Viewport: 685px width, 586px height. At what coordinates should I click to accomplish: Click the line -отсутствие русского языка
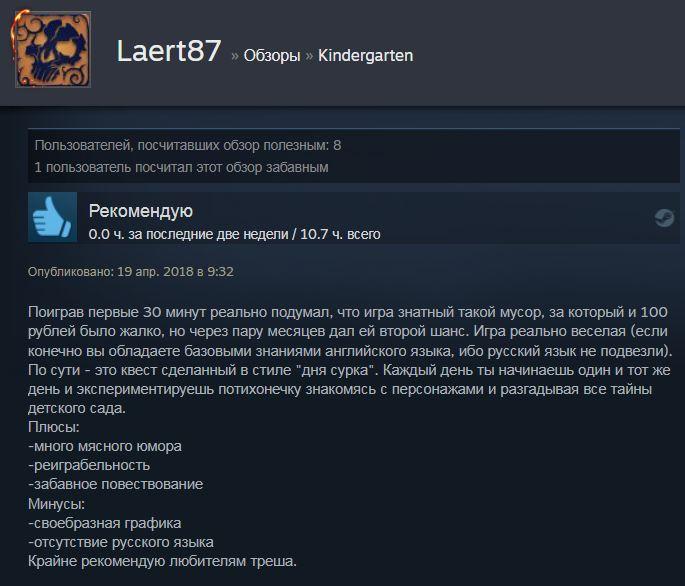pos(121,542)
